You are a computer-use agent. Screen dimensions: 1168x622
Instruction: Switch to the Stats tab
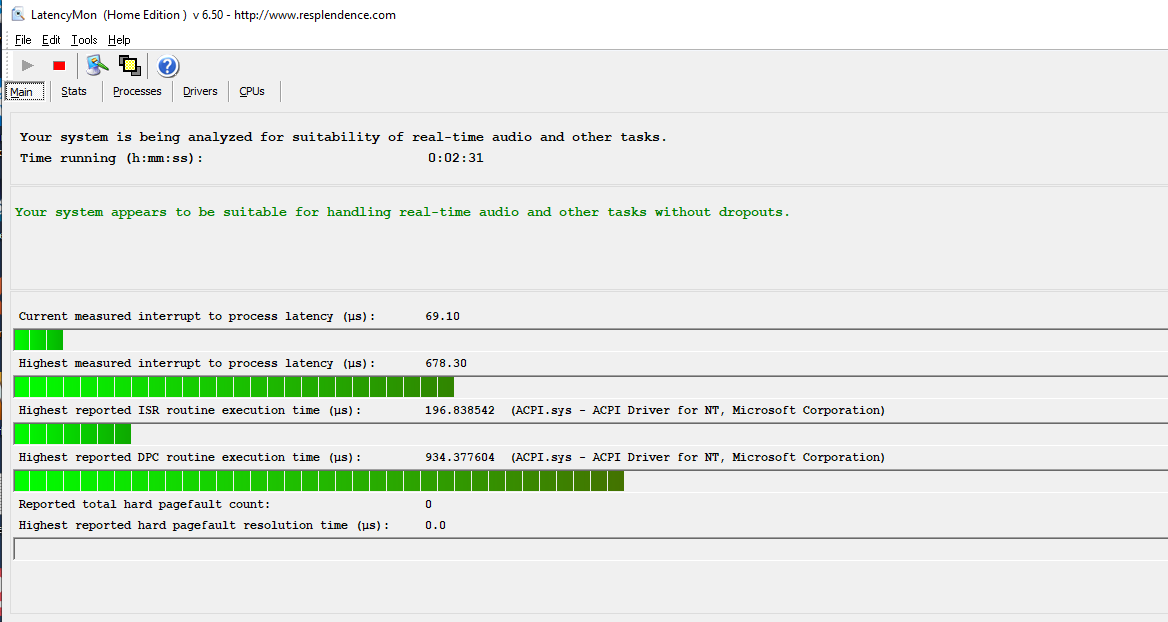tap(74, 91)
